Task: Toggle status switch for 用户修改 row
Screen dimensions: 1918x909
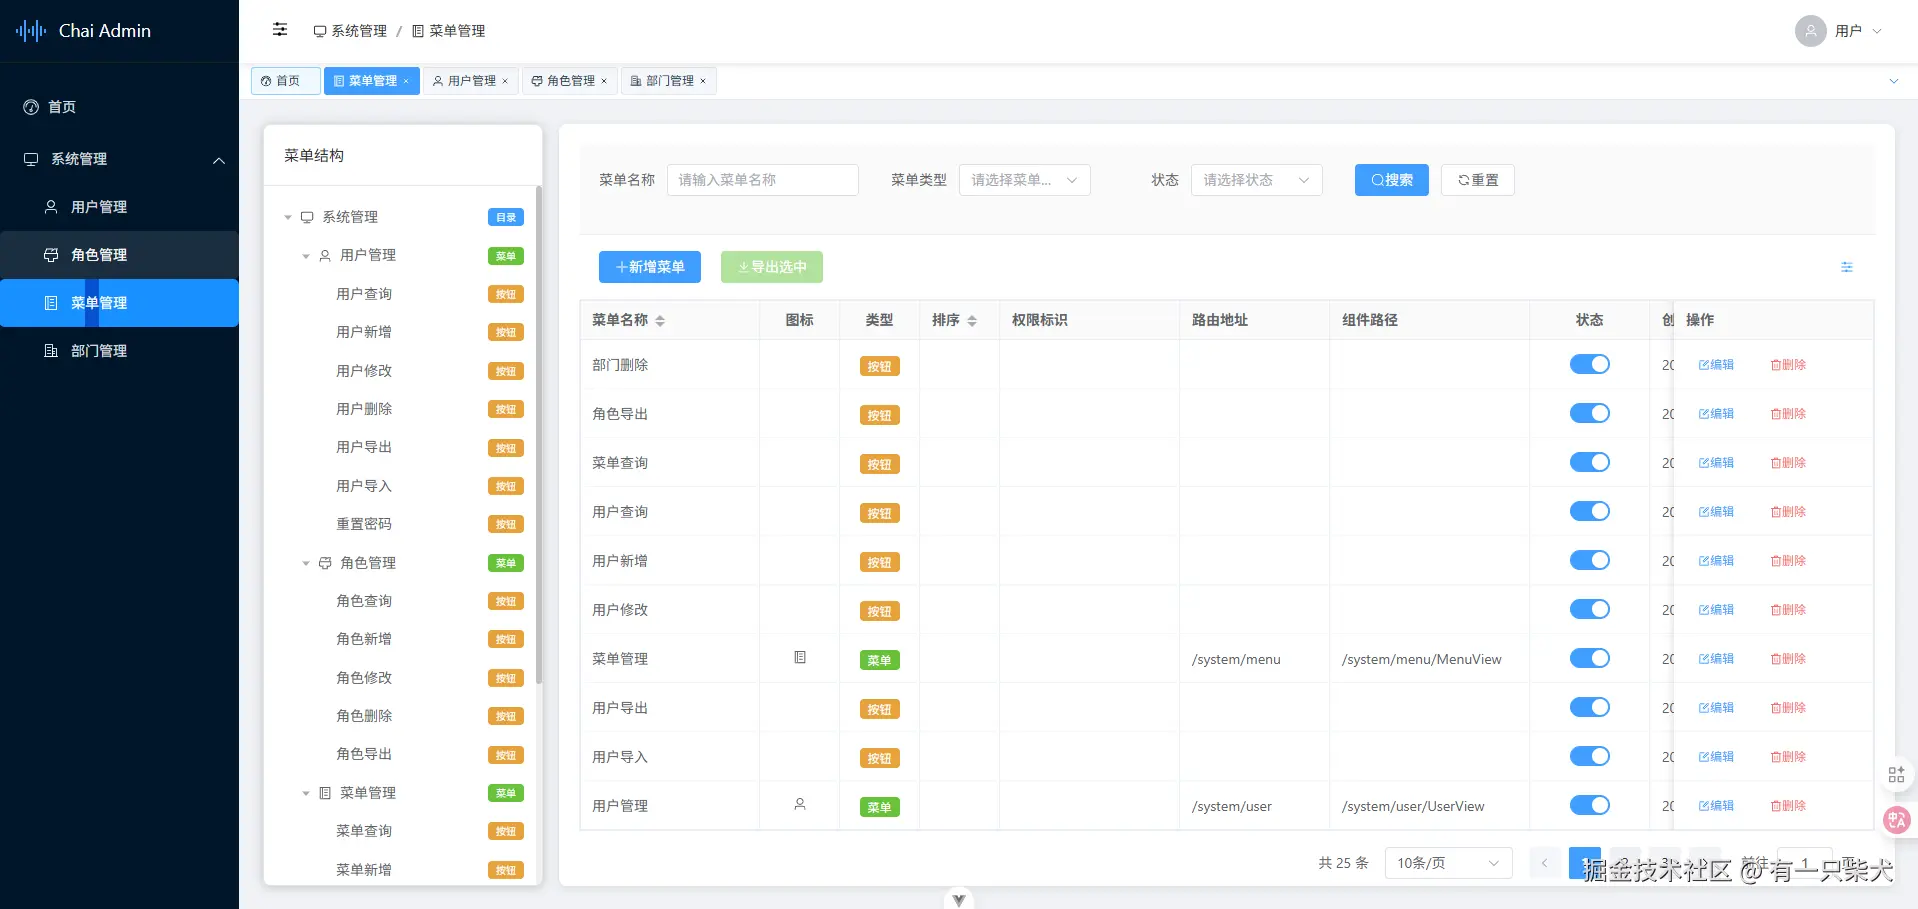Action: [x=1589, y=609]
